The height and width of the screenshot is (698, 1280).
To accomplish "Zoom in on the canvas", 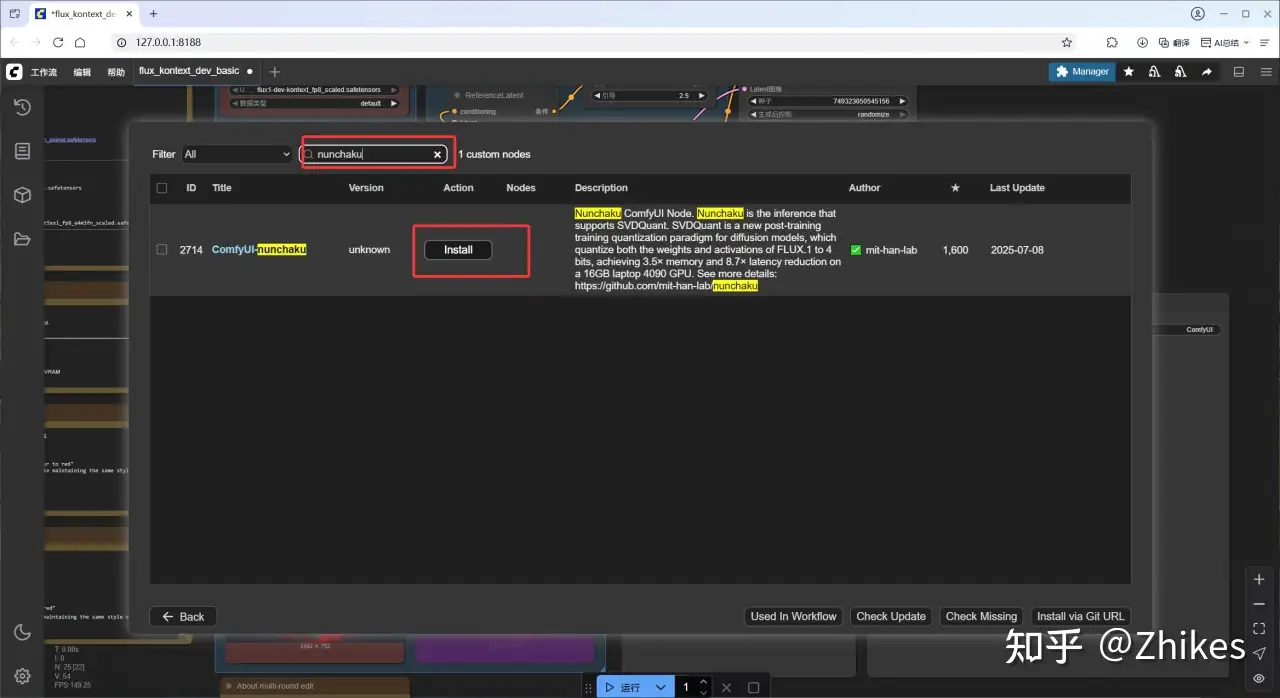I will [1259, 580].
